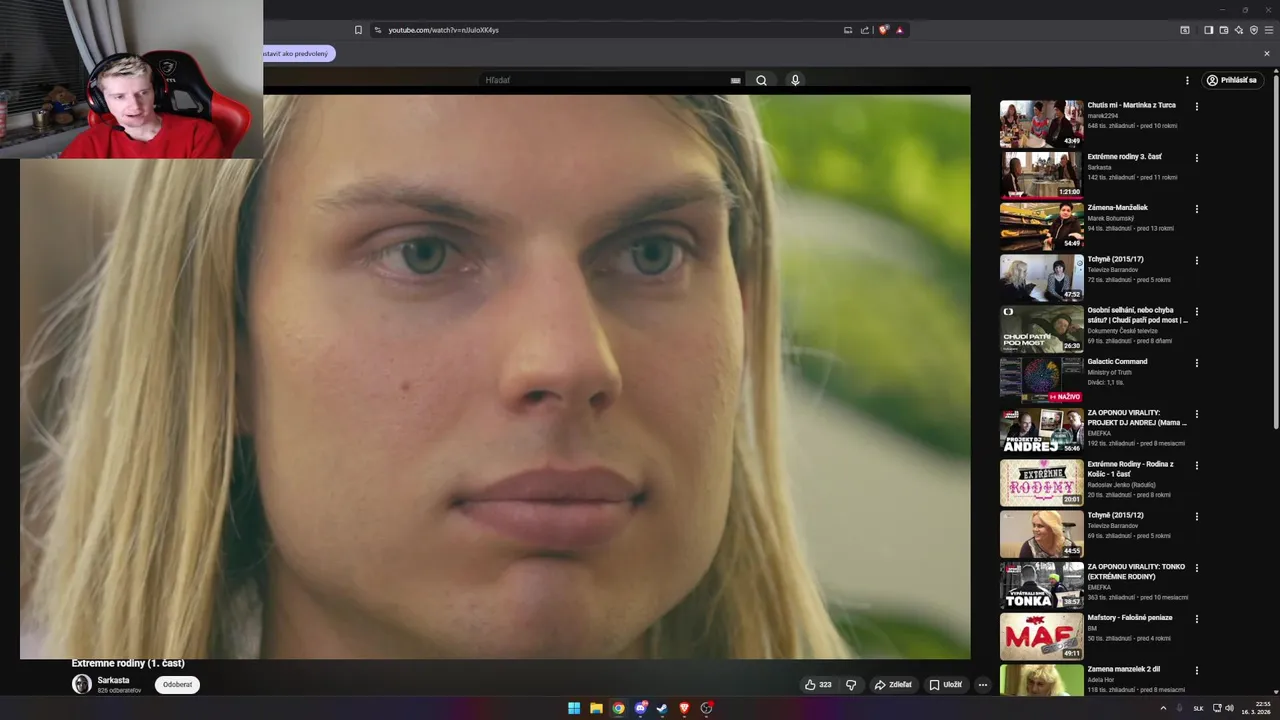Open the live 'Galactic Command' stream

[1041, 380]
